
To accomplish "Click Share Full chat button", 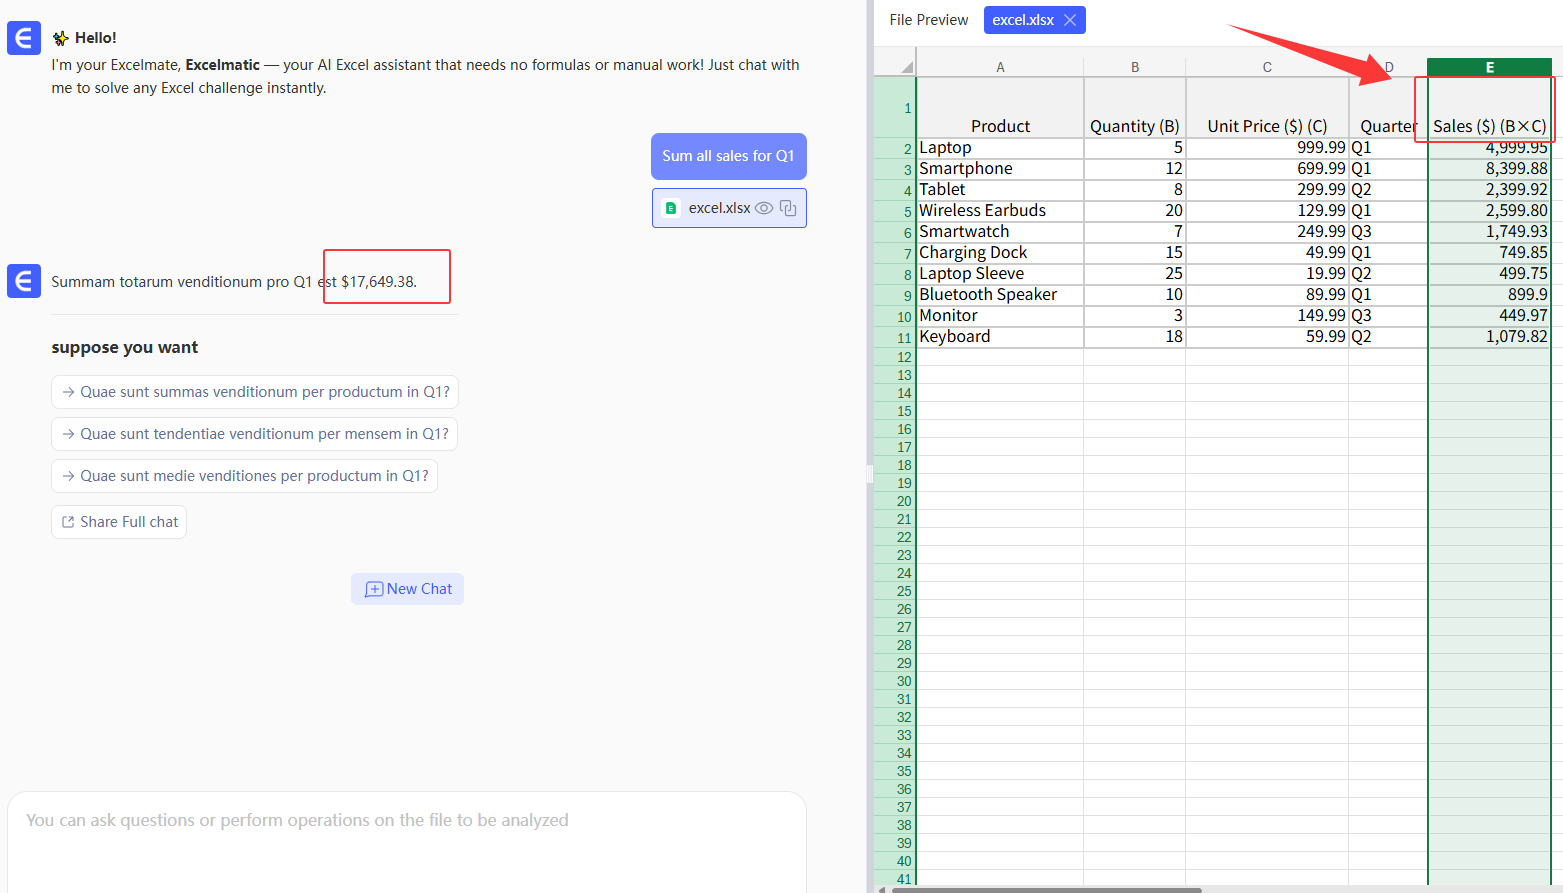I will (119, 522).
